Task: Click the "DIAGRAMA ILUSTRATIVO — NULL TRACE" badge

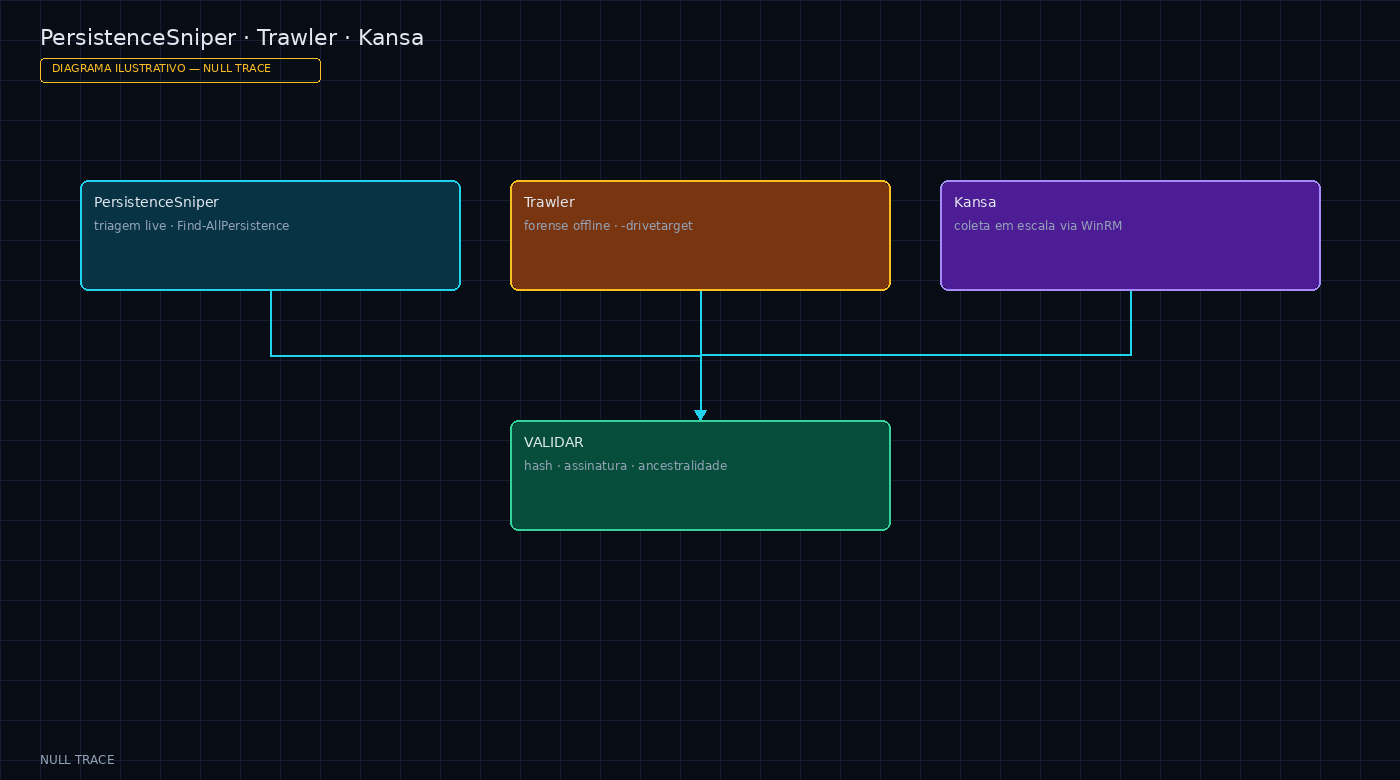Action: (x=180, y=70)
